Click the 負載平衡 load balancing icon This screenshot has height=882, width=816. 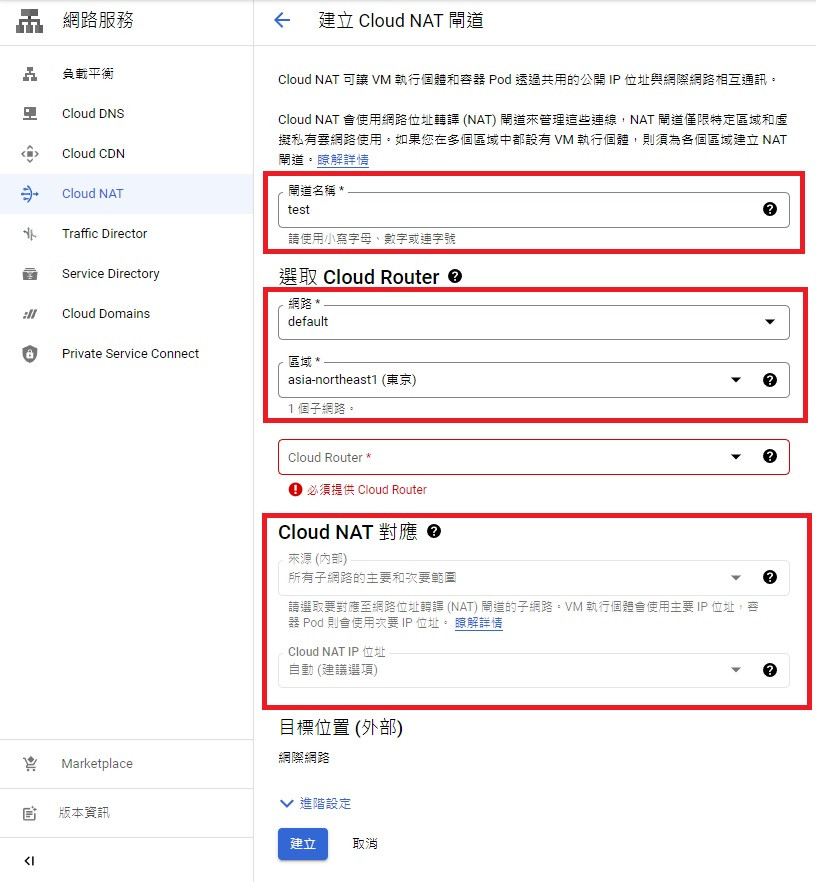click(30, 74)
